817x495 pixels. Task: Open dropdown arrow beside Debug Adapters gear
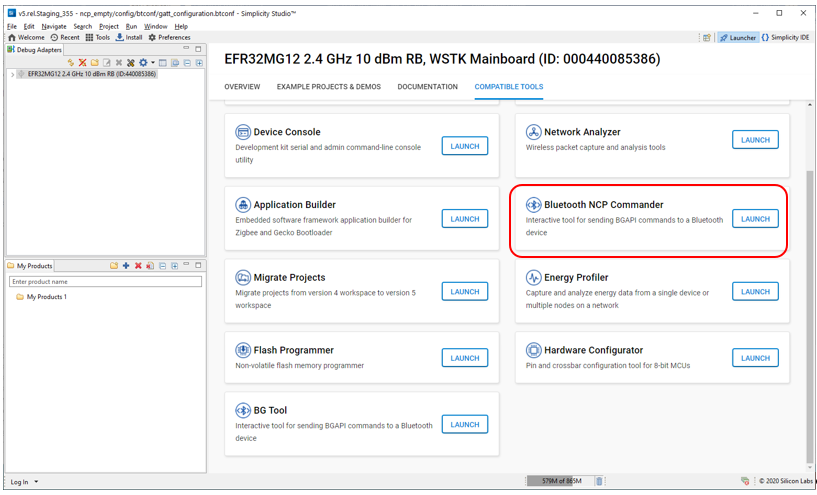[x=153, y=63]
